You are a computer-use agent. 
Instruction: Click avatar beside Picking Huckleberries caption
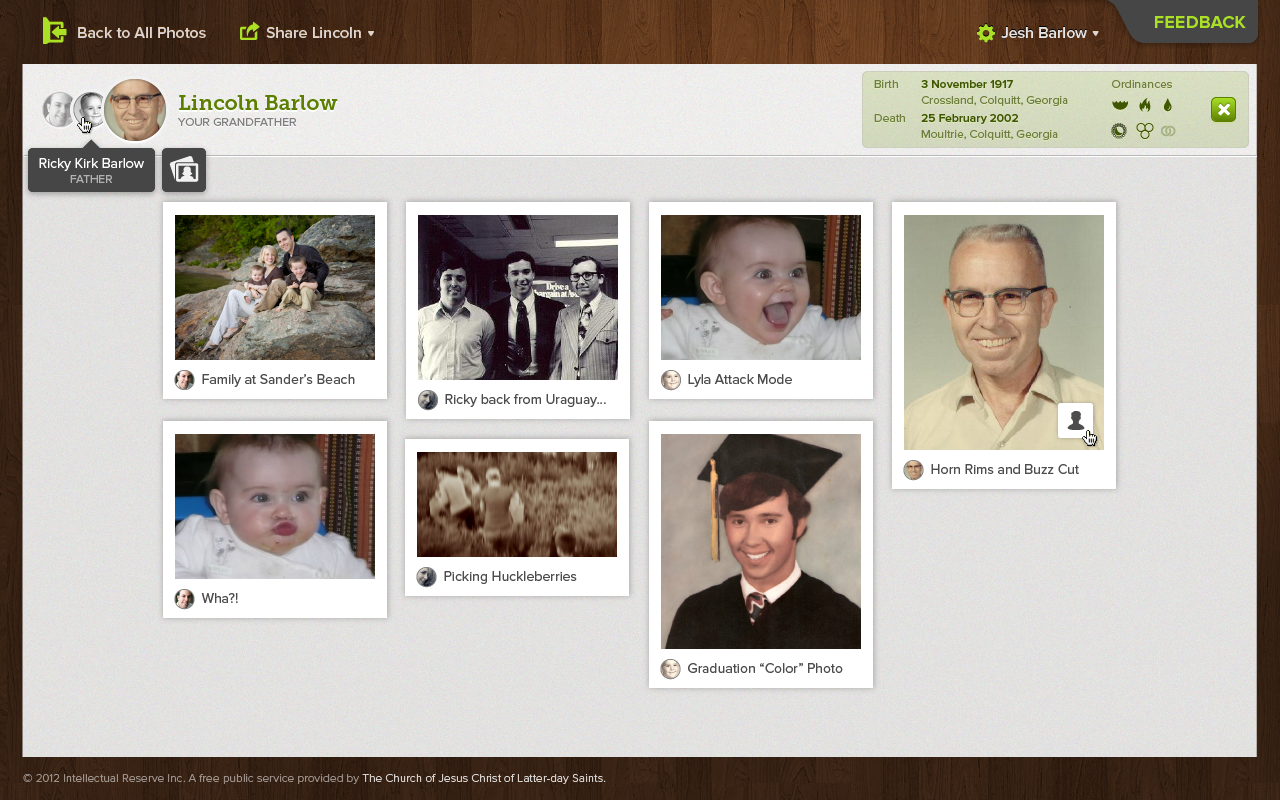(426, 577)
